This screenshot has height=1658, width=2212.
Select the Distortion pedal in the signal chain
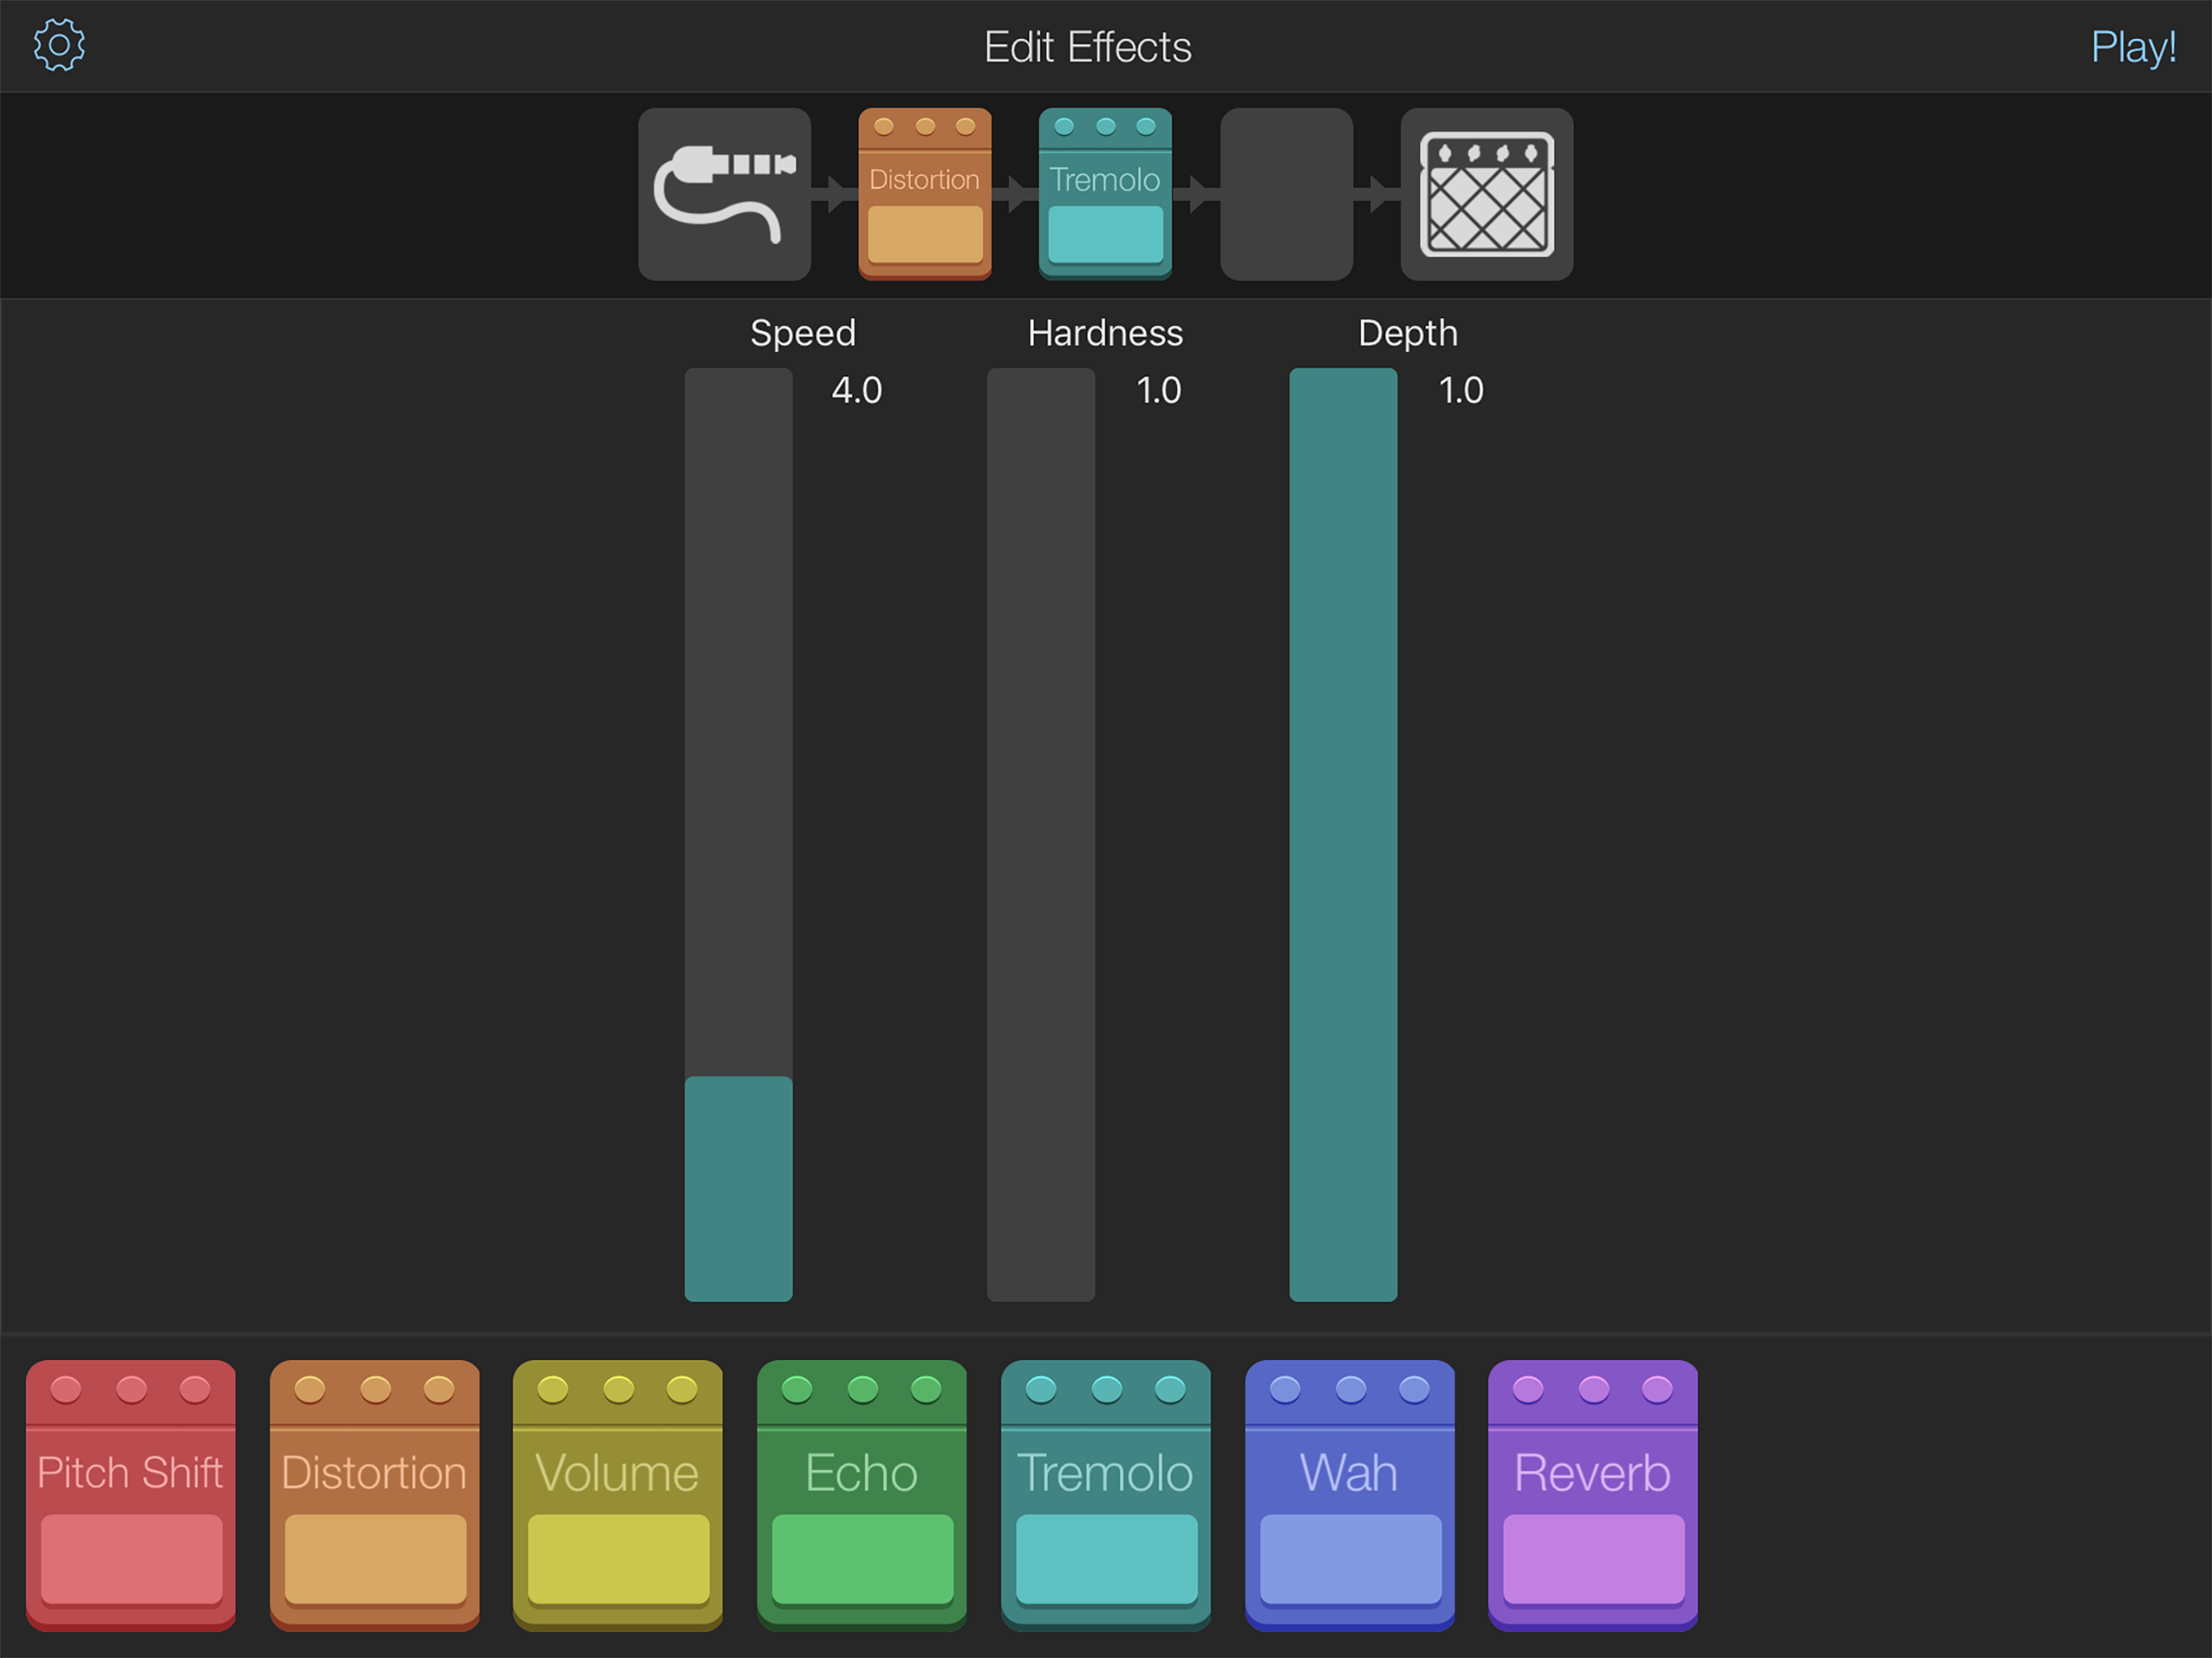(924, 194)
